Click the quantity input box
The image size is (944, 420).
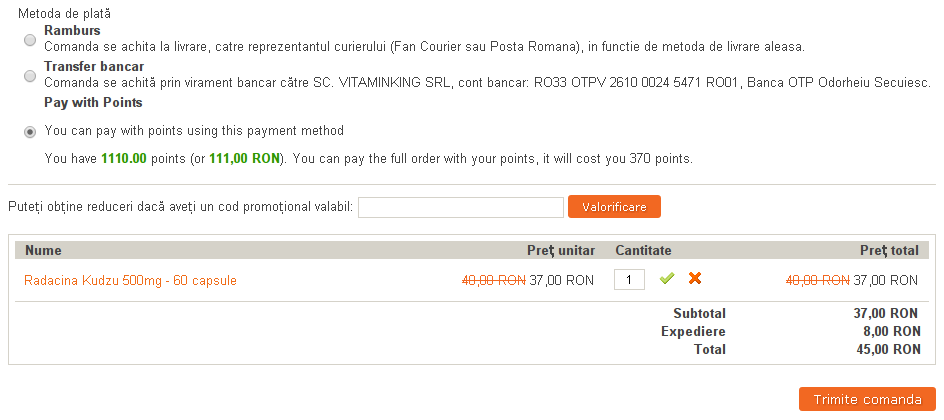[629, 280]
